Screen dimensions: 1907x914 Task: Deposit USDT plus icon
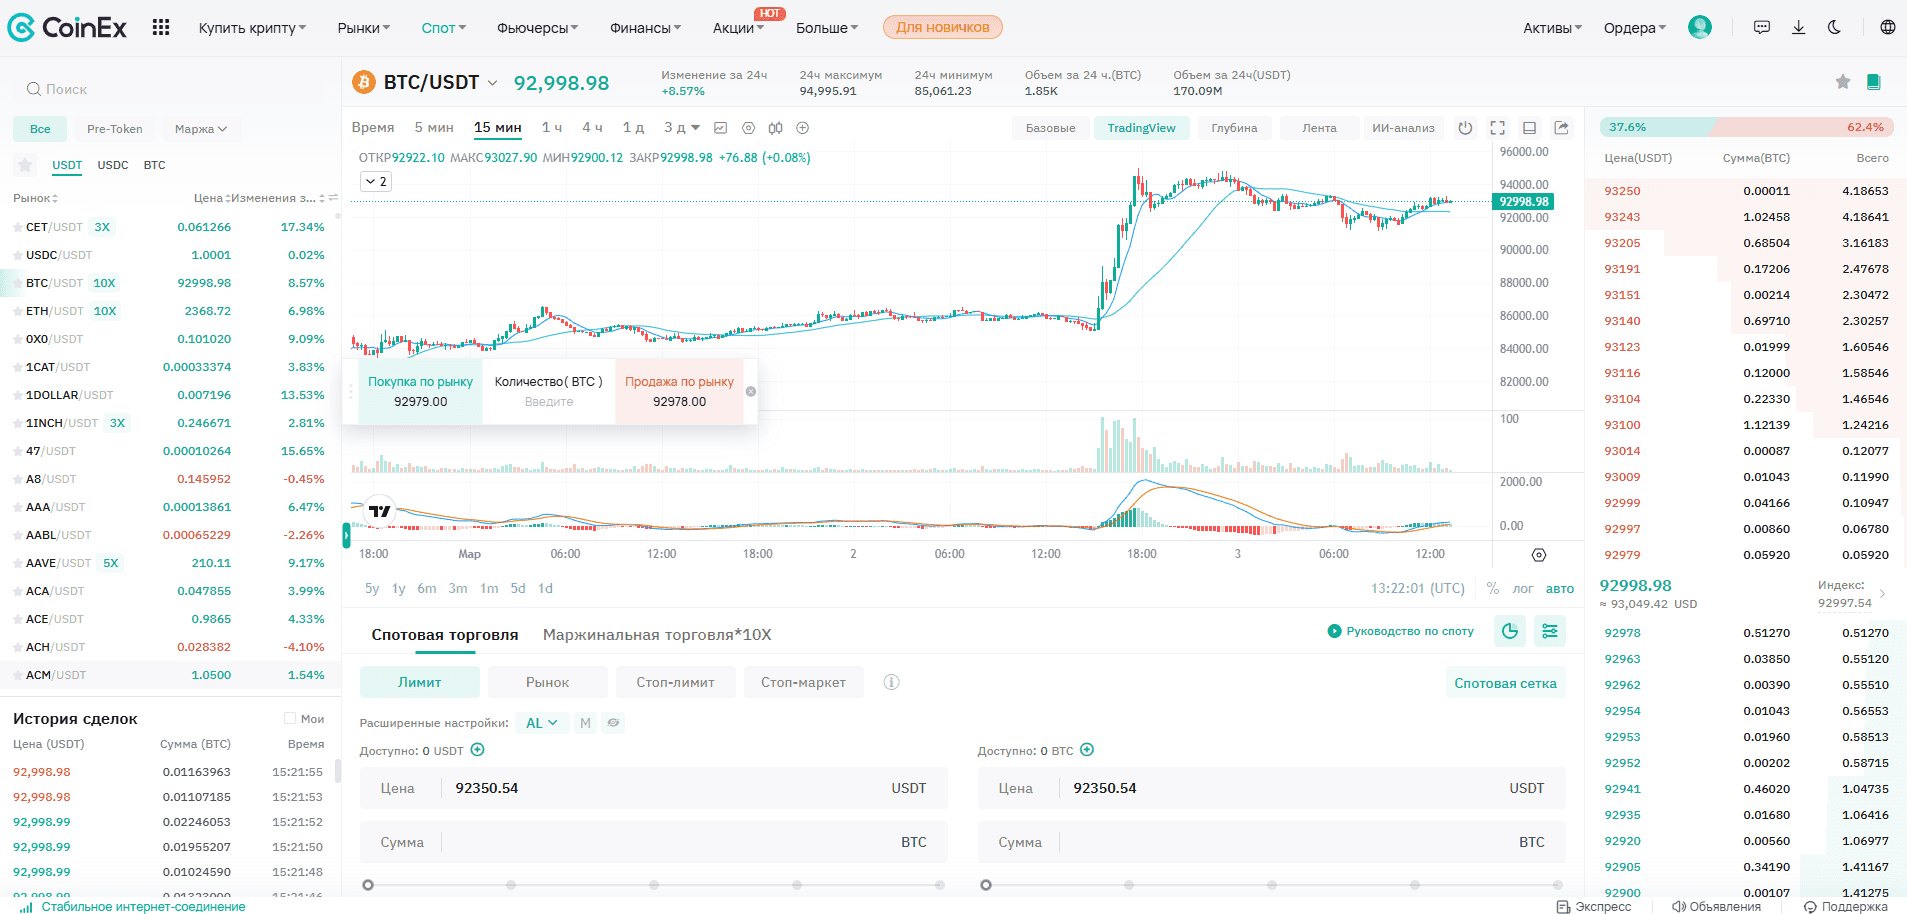(x=477, y=750)
